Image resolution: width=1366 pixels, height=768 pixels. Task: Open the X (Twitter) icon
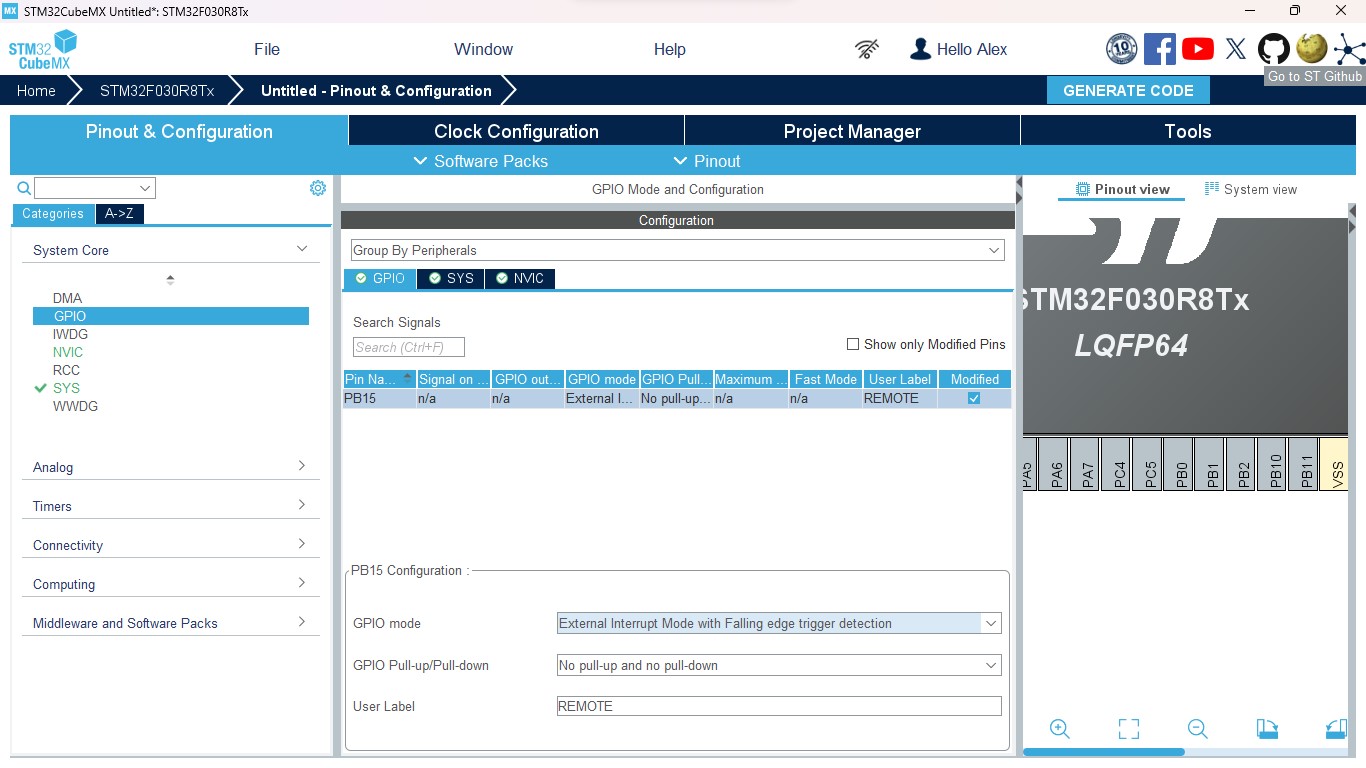click(1236, 49)
